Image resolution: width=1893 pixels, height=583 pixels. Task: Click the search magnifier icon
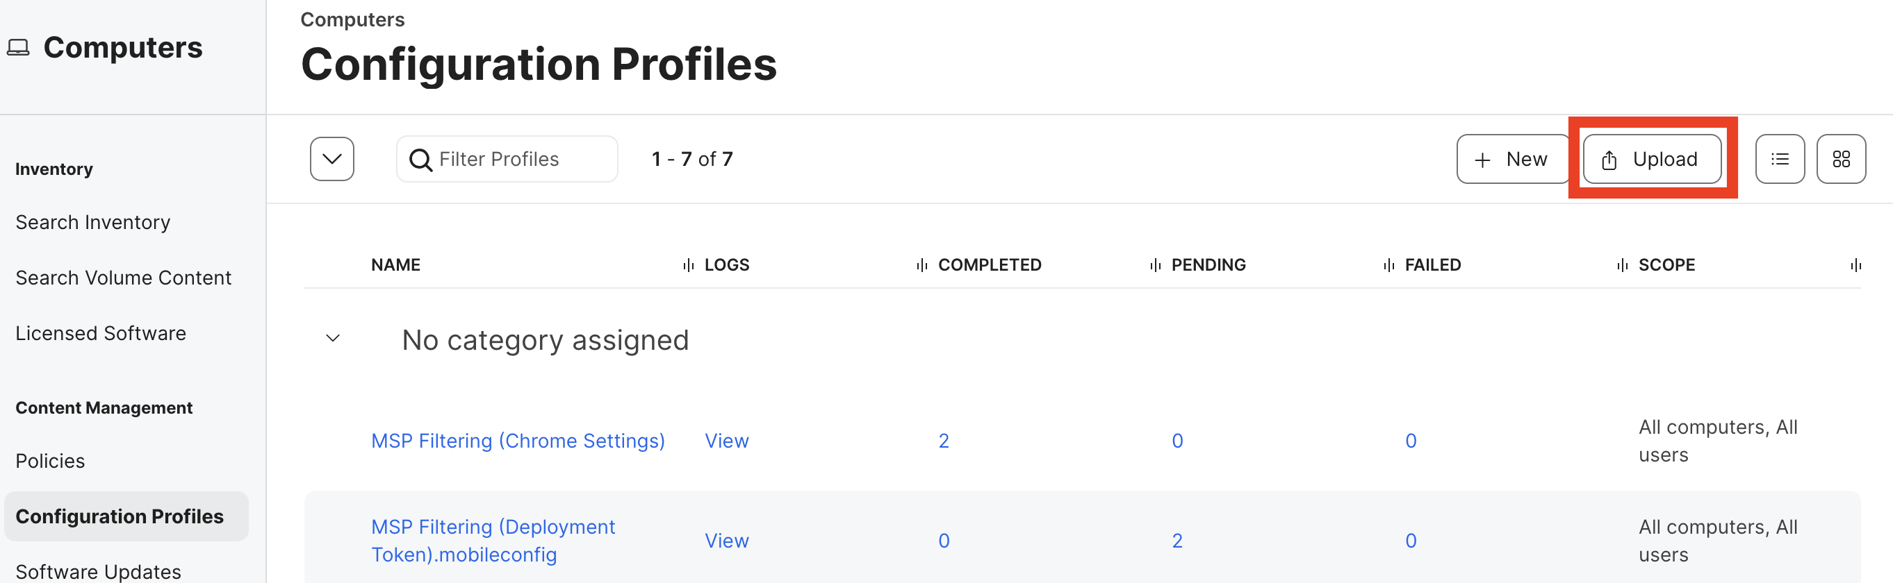tap(421, 160)
